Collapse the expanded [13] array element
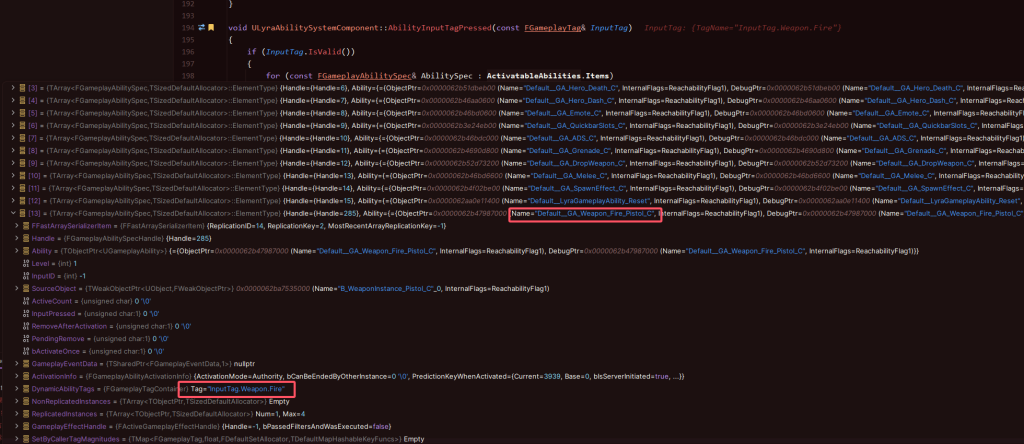The height and width of the screenshot is (444, 1024). coord(12,214)
